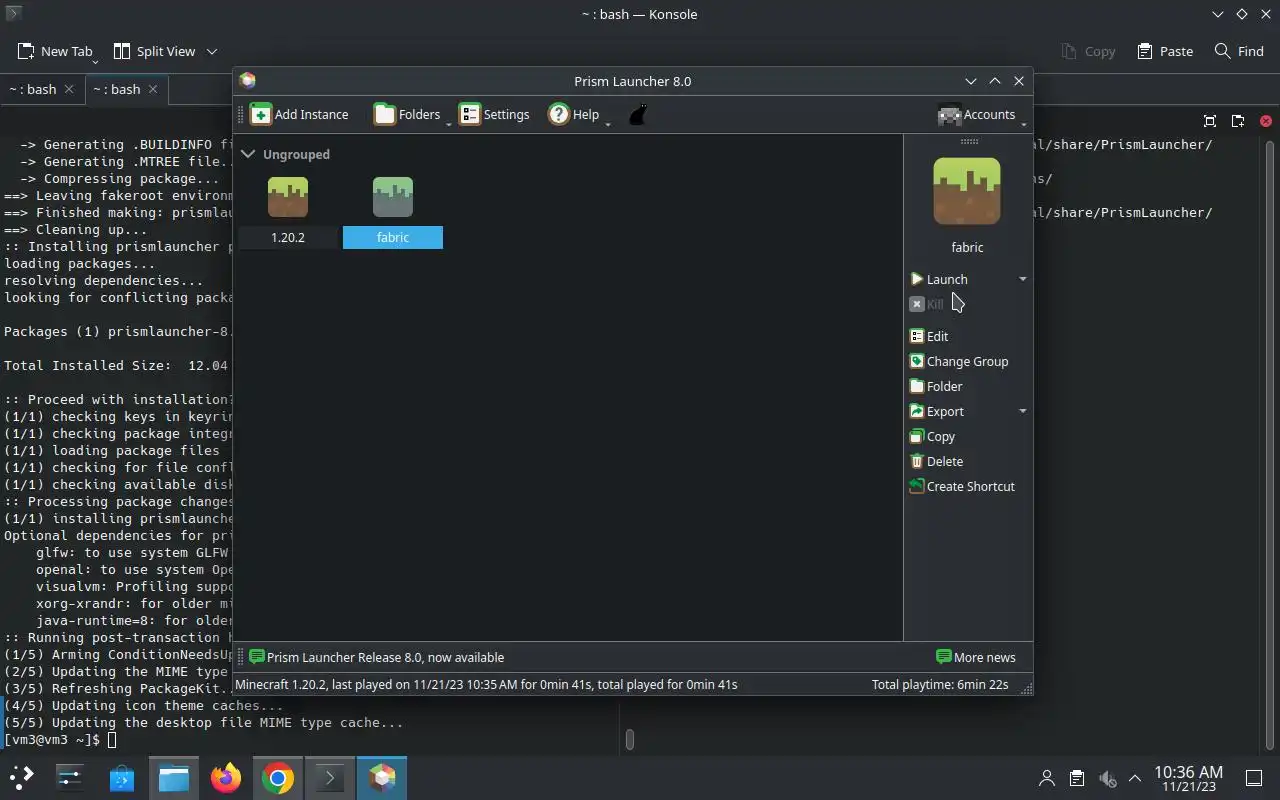Click the large fabric icon in side panel
The image size is (1280, 800).
(x=967, y=191)
